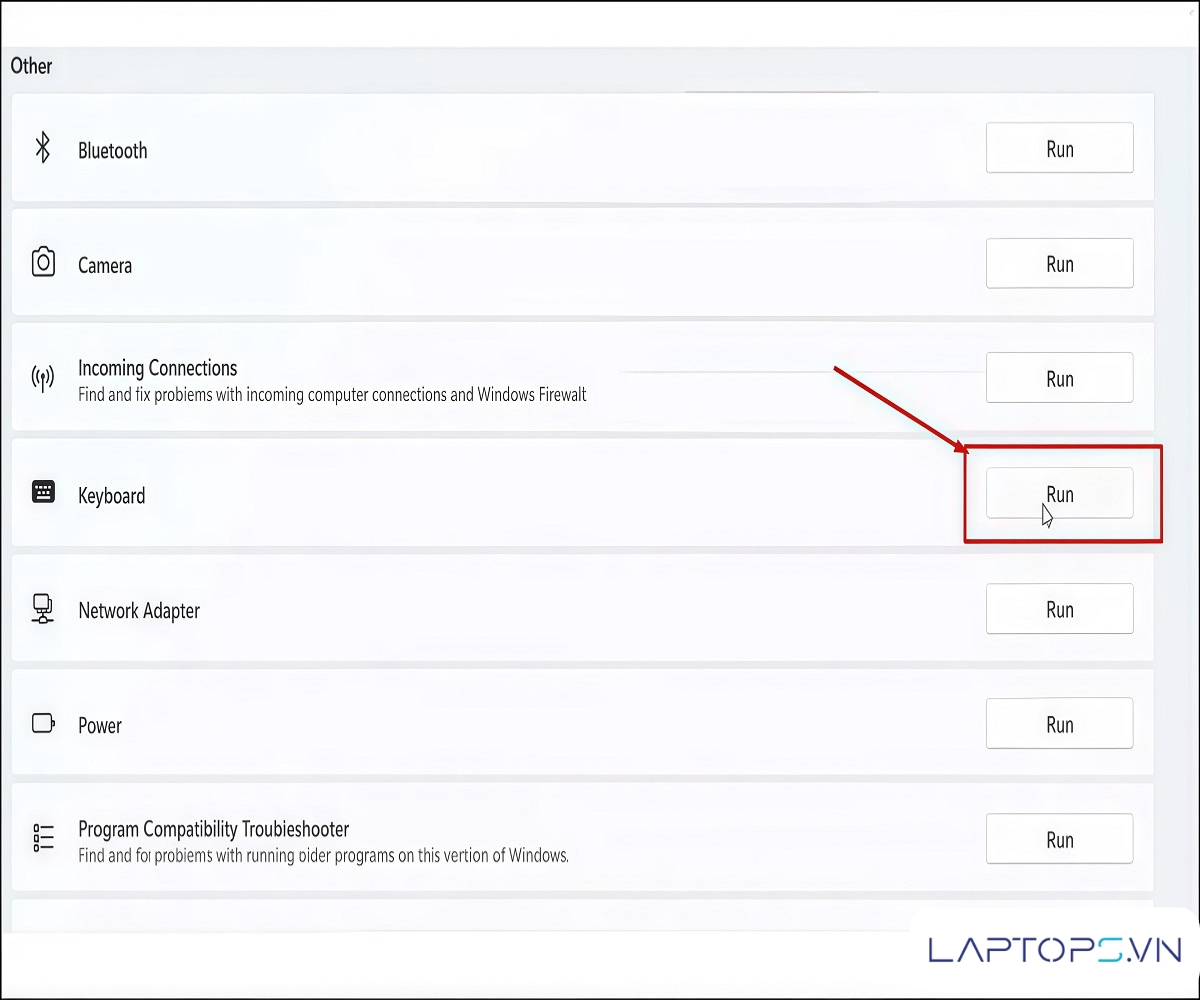This screenshot has height=1000, width=1200.
Task: Click the Program Compatibility Troubleshooter list icon
Action: 43,838
